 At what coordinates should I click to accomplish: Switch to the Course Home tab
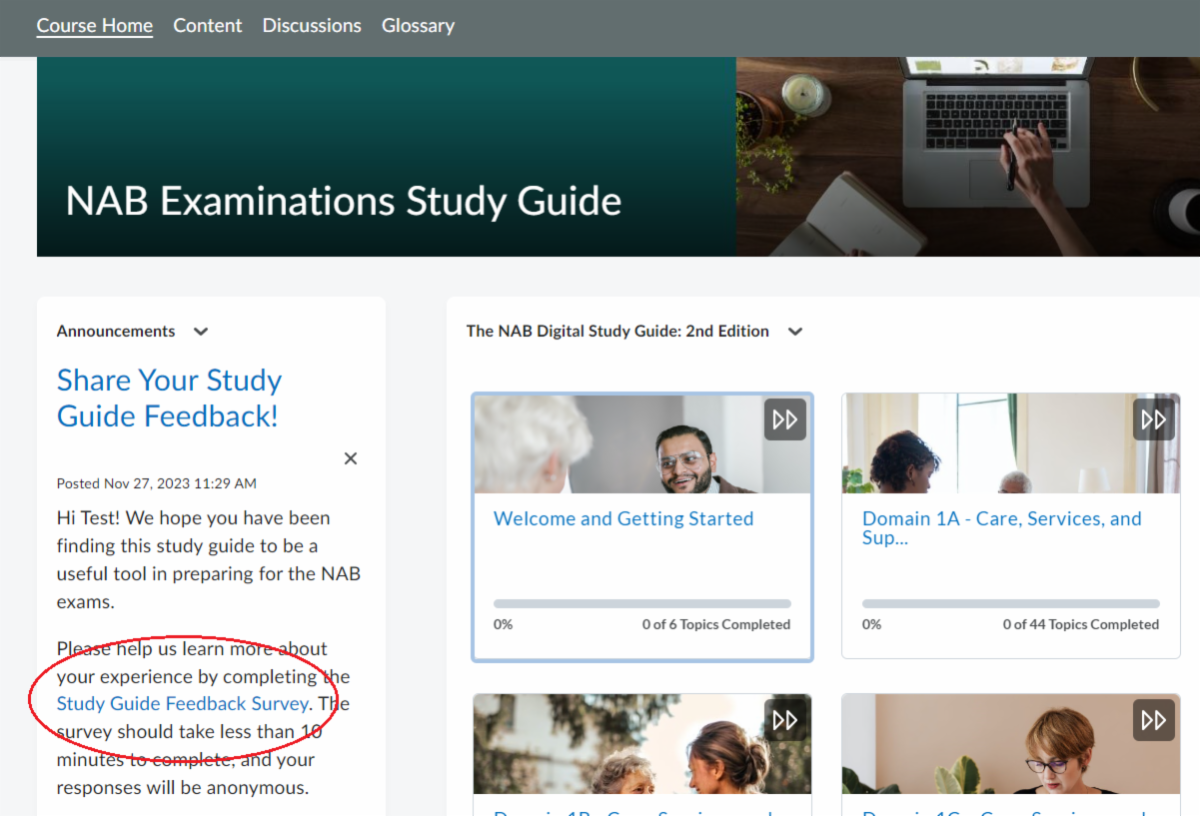tap(94, 25)
